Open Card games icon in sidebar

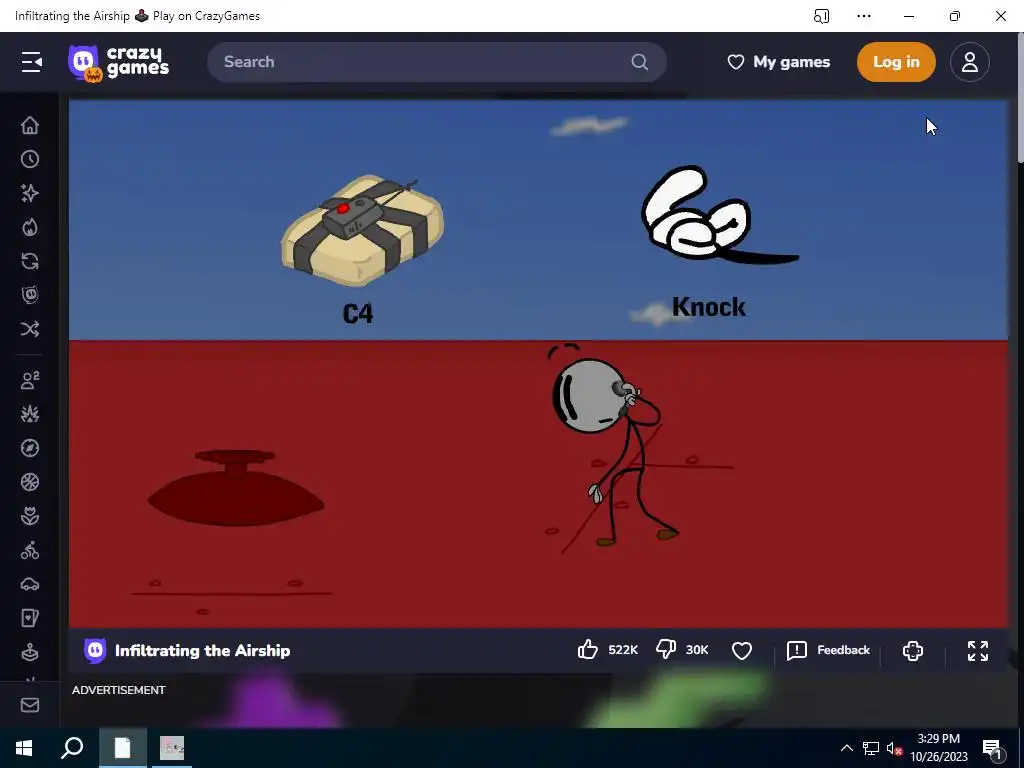click(30, 618)
